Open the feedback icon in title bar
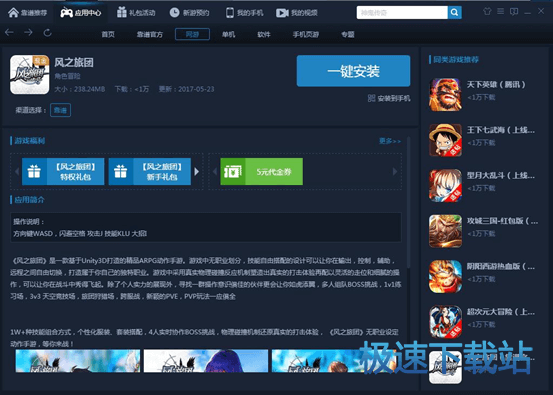The height and width of the screenshot is (395, 553). point(514,11)
